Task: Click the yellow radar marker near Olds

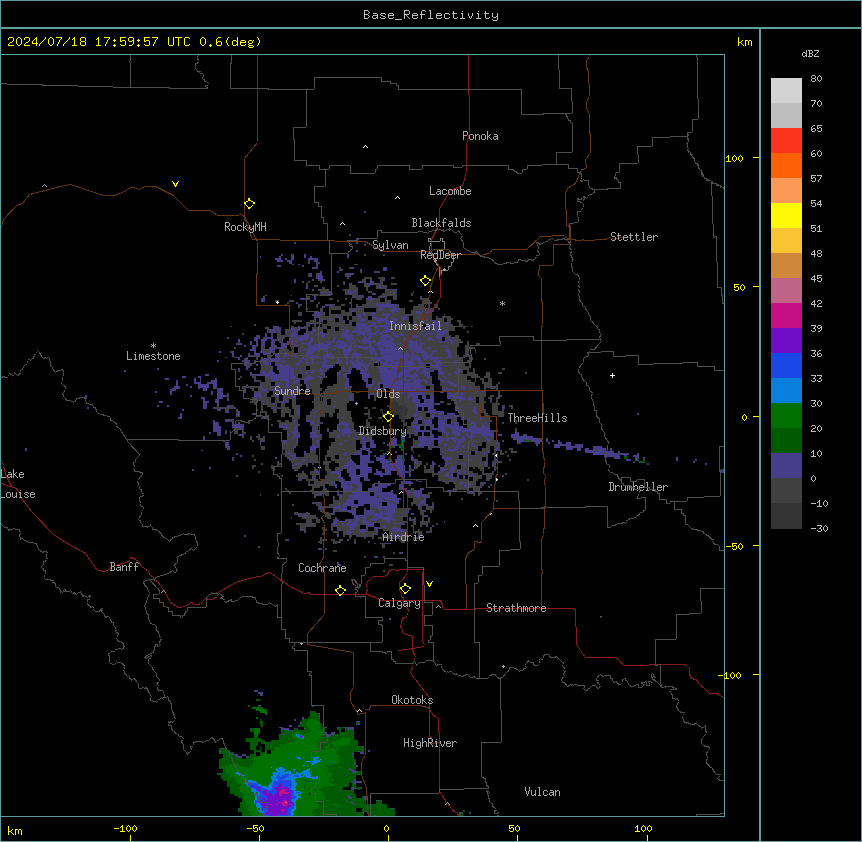Action: click(x=388, y=417)
